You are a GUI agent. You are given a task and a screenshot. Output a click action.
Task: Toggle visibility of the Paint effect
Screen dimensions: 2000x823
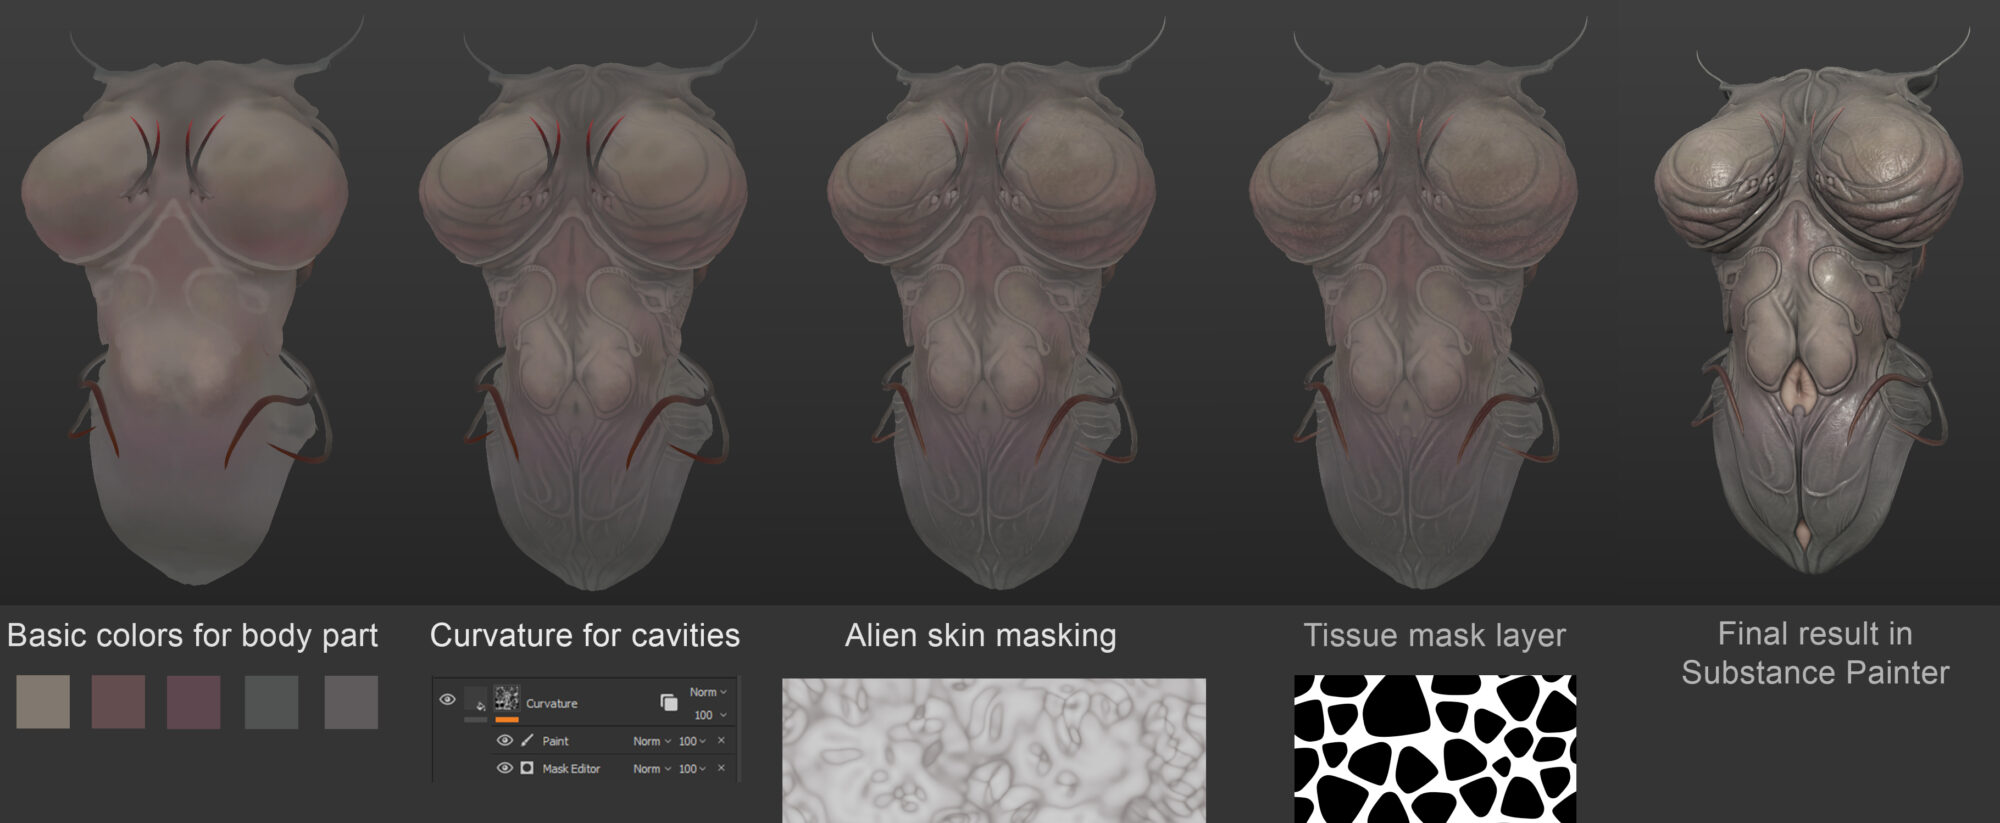coord(505,740)
